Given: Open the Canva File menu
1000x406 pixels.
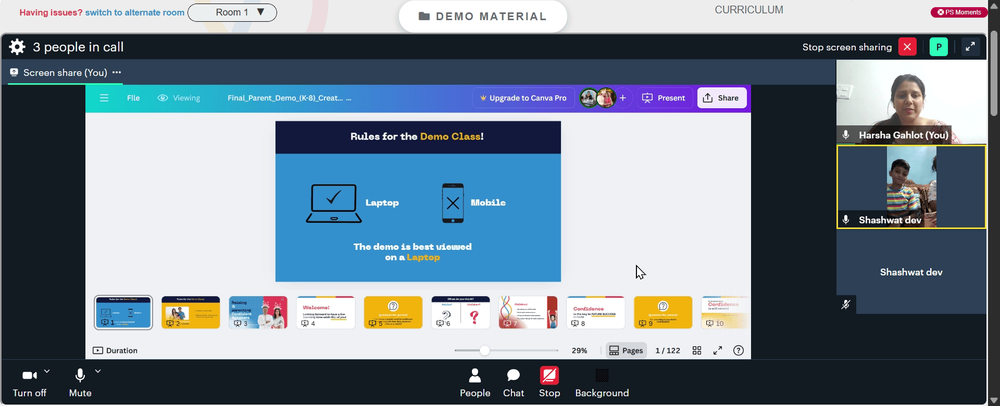Looking at the screenshot, I should pyautogui.click(x=133, y=98).
